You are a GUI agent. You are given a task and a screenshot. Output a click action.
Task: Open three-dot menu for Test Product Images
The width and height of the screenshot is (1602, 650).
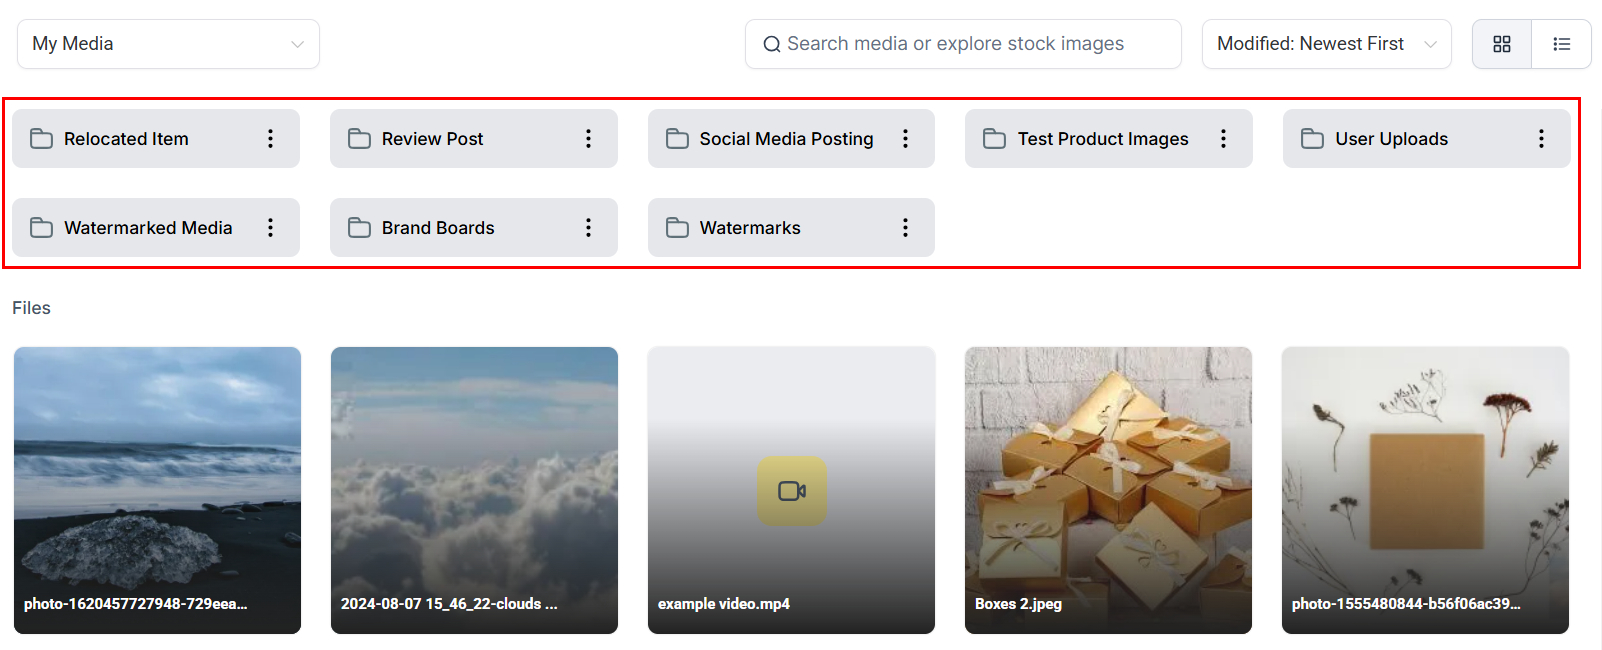tap(1223, 139)
